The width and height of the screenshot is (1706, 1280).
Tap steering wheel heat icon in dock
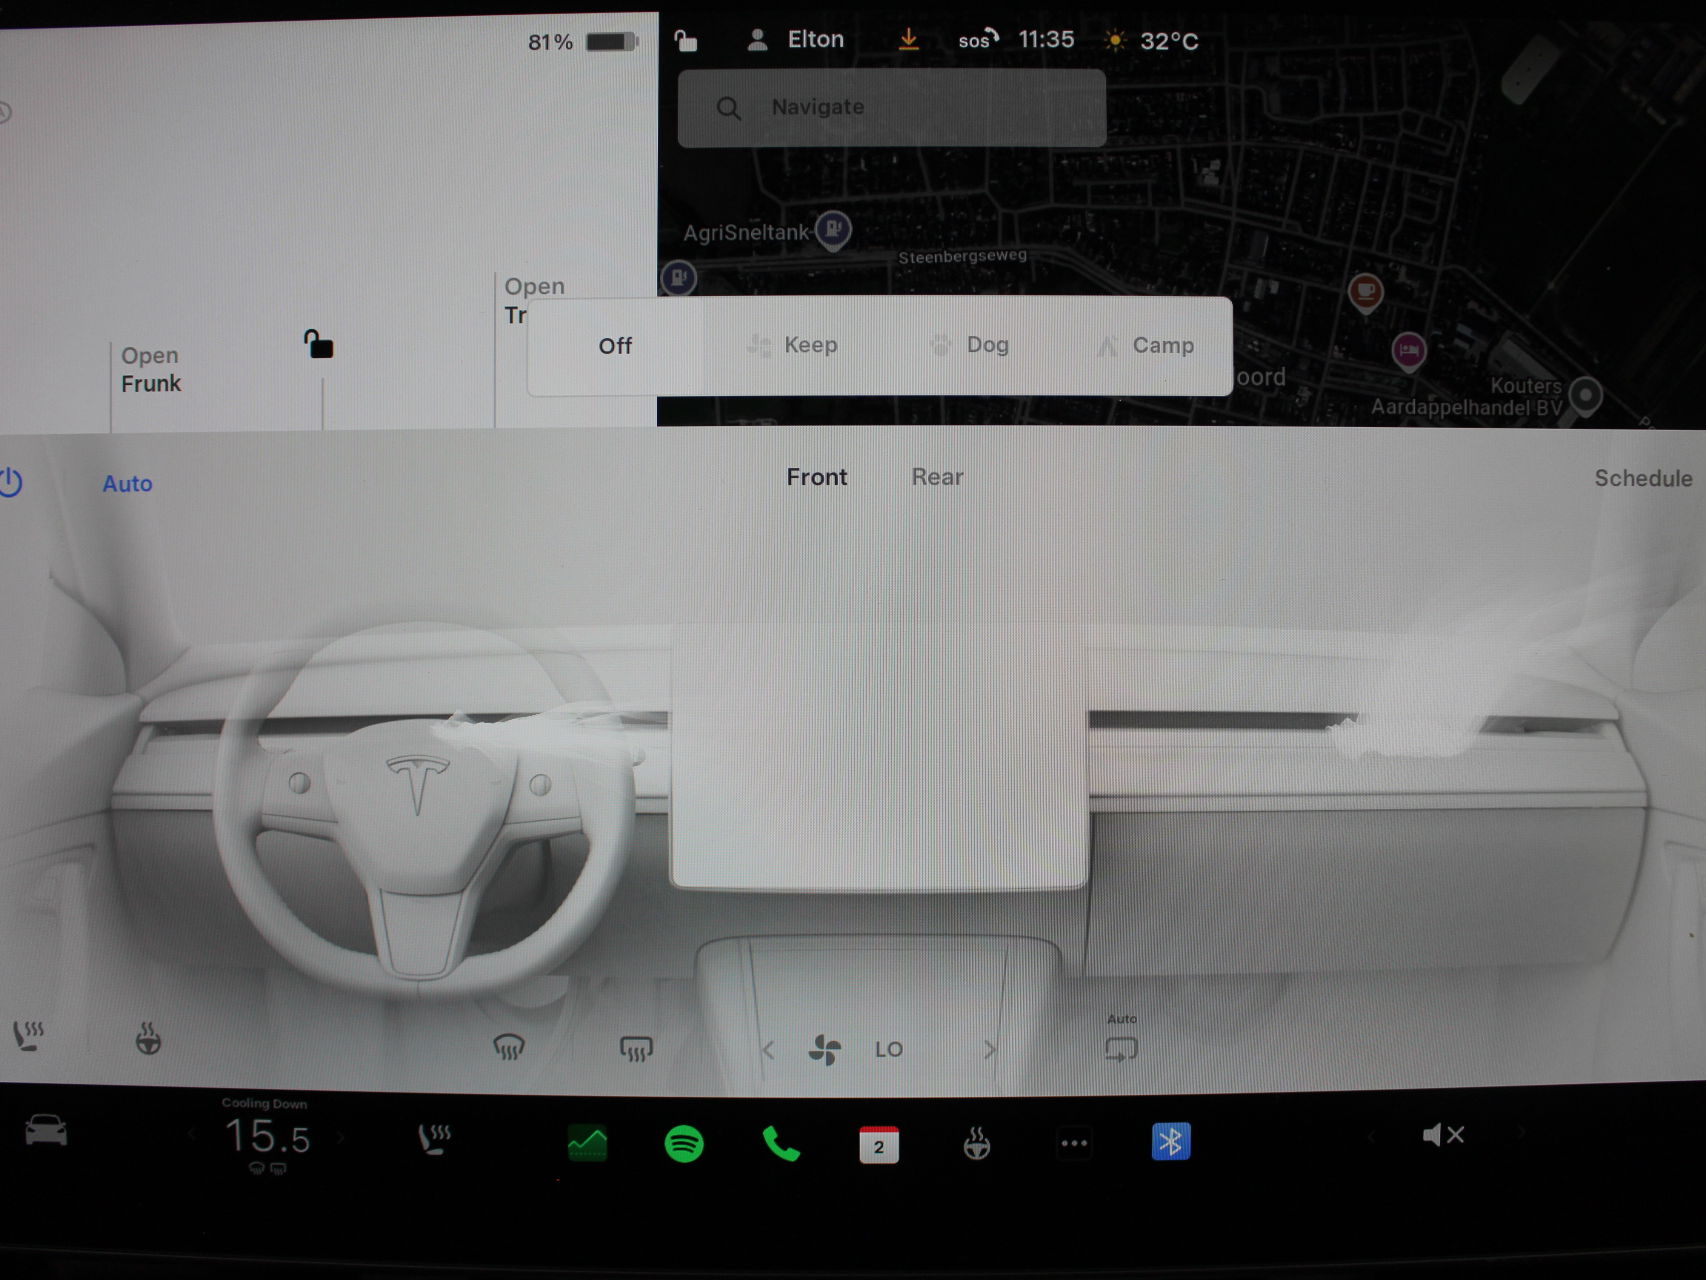[x=977, y=1143]
